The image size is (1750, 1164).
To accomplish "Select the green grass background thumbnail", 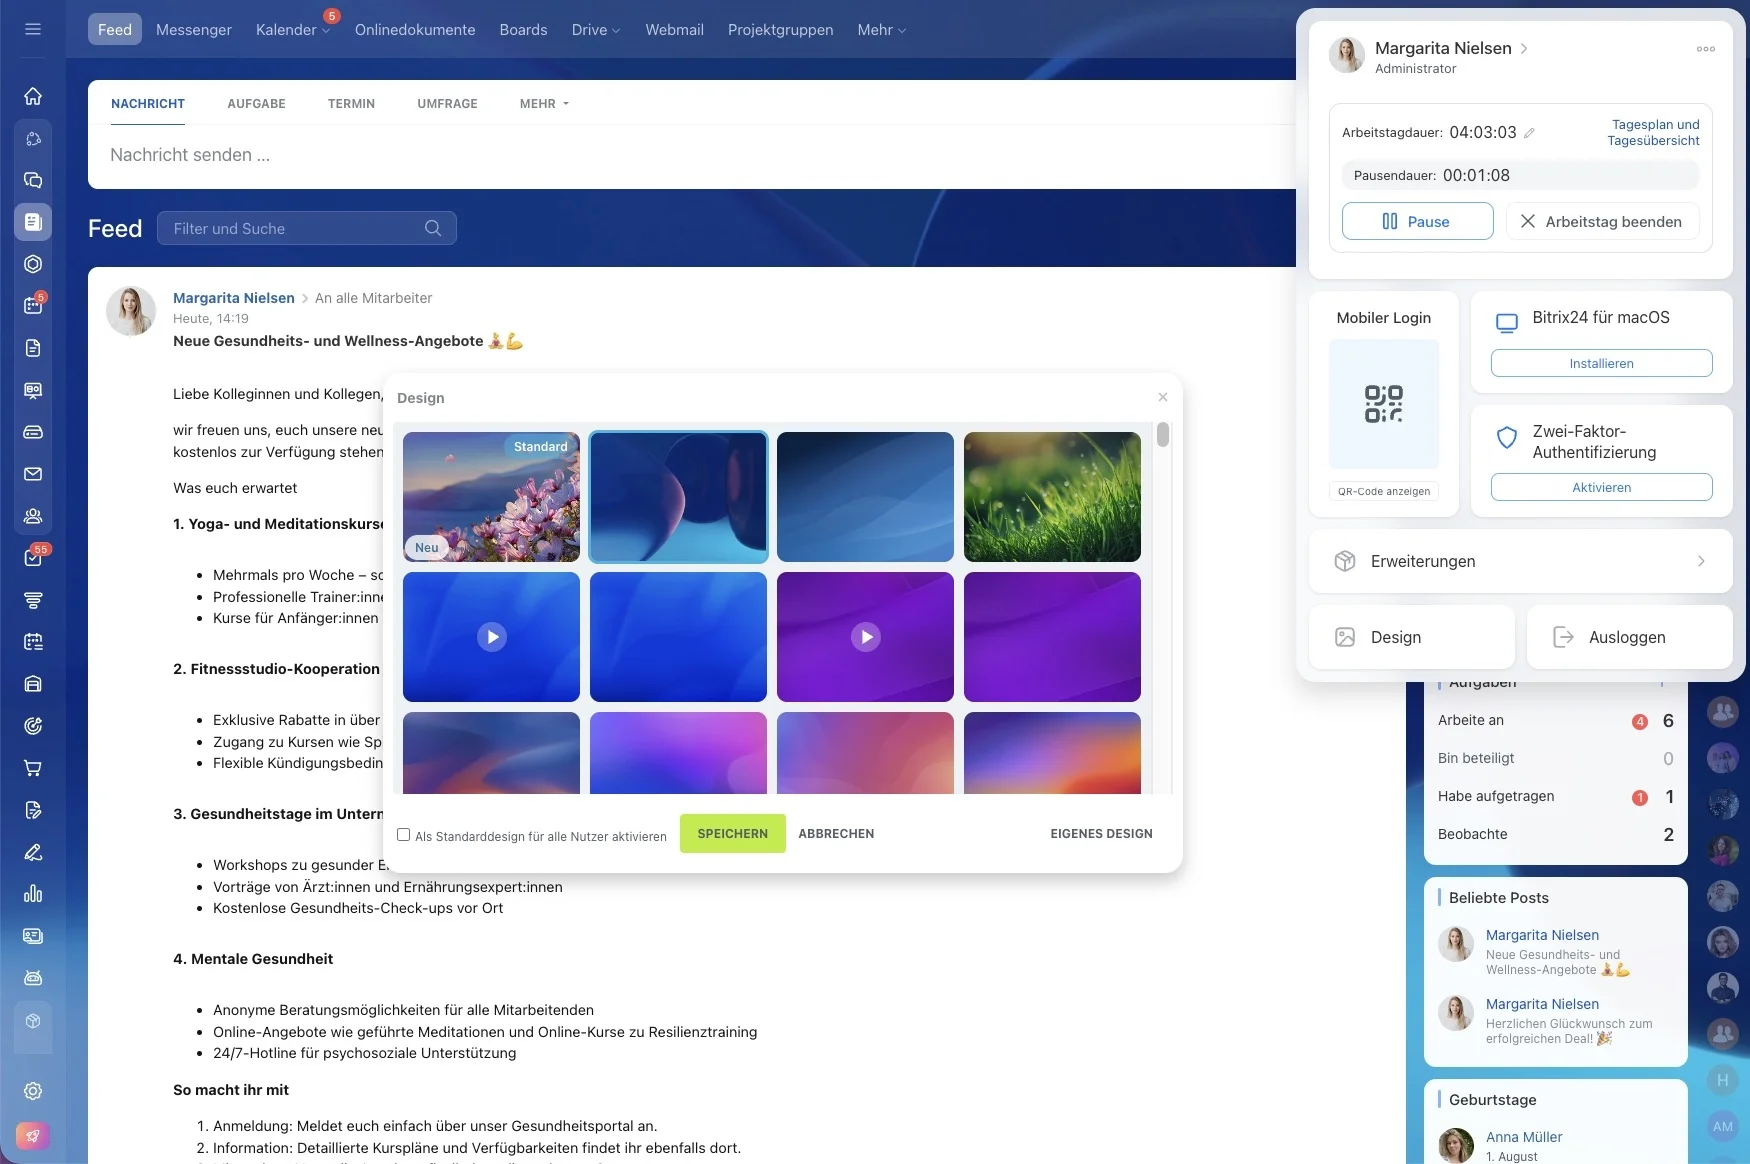I will 1052,497.
